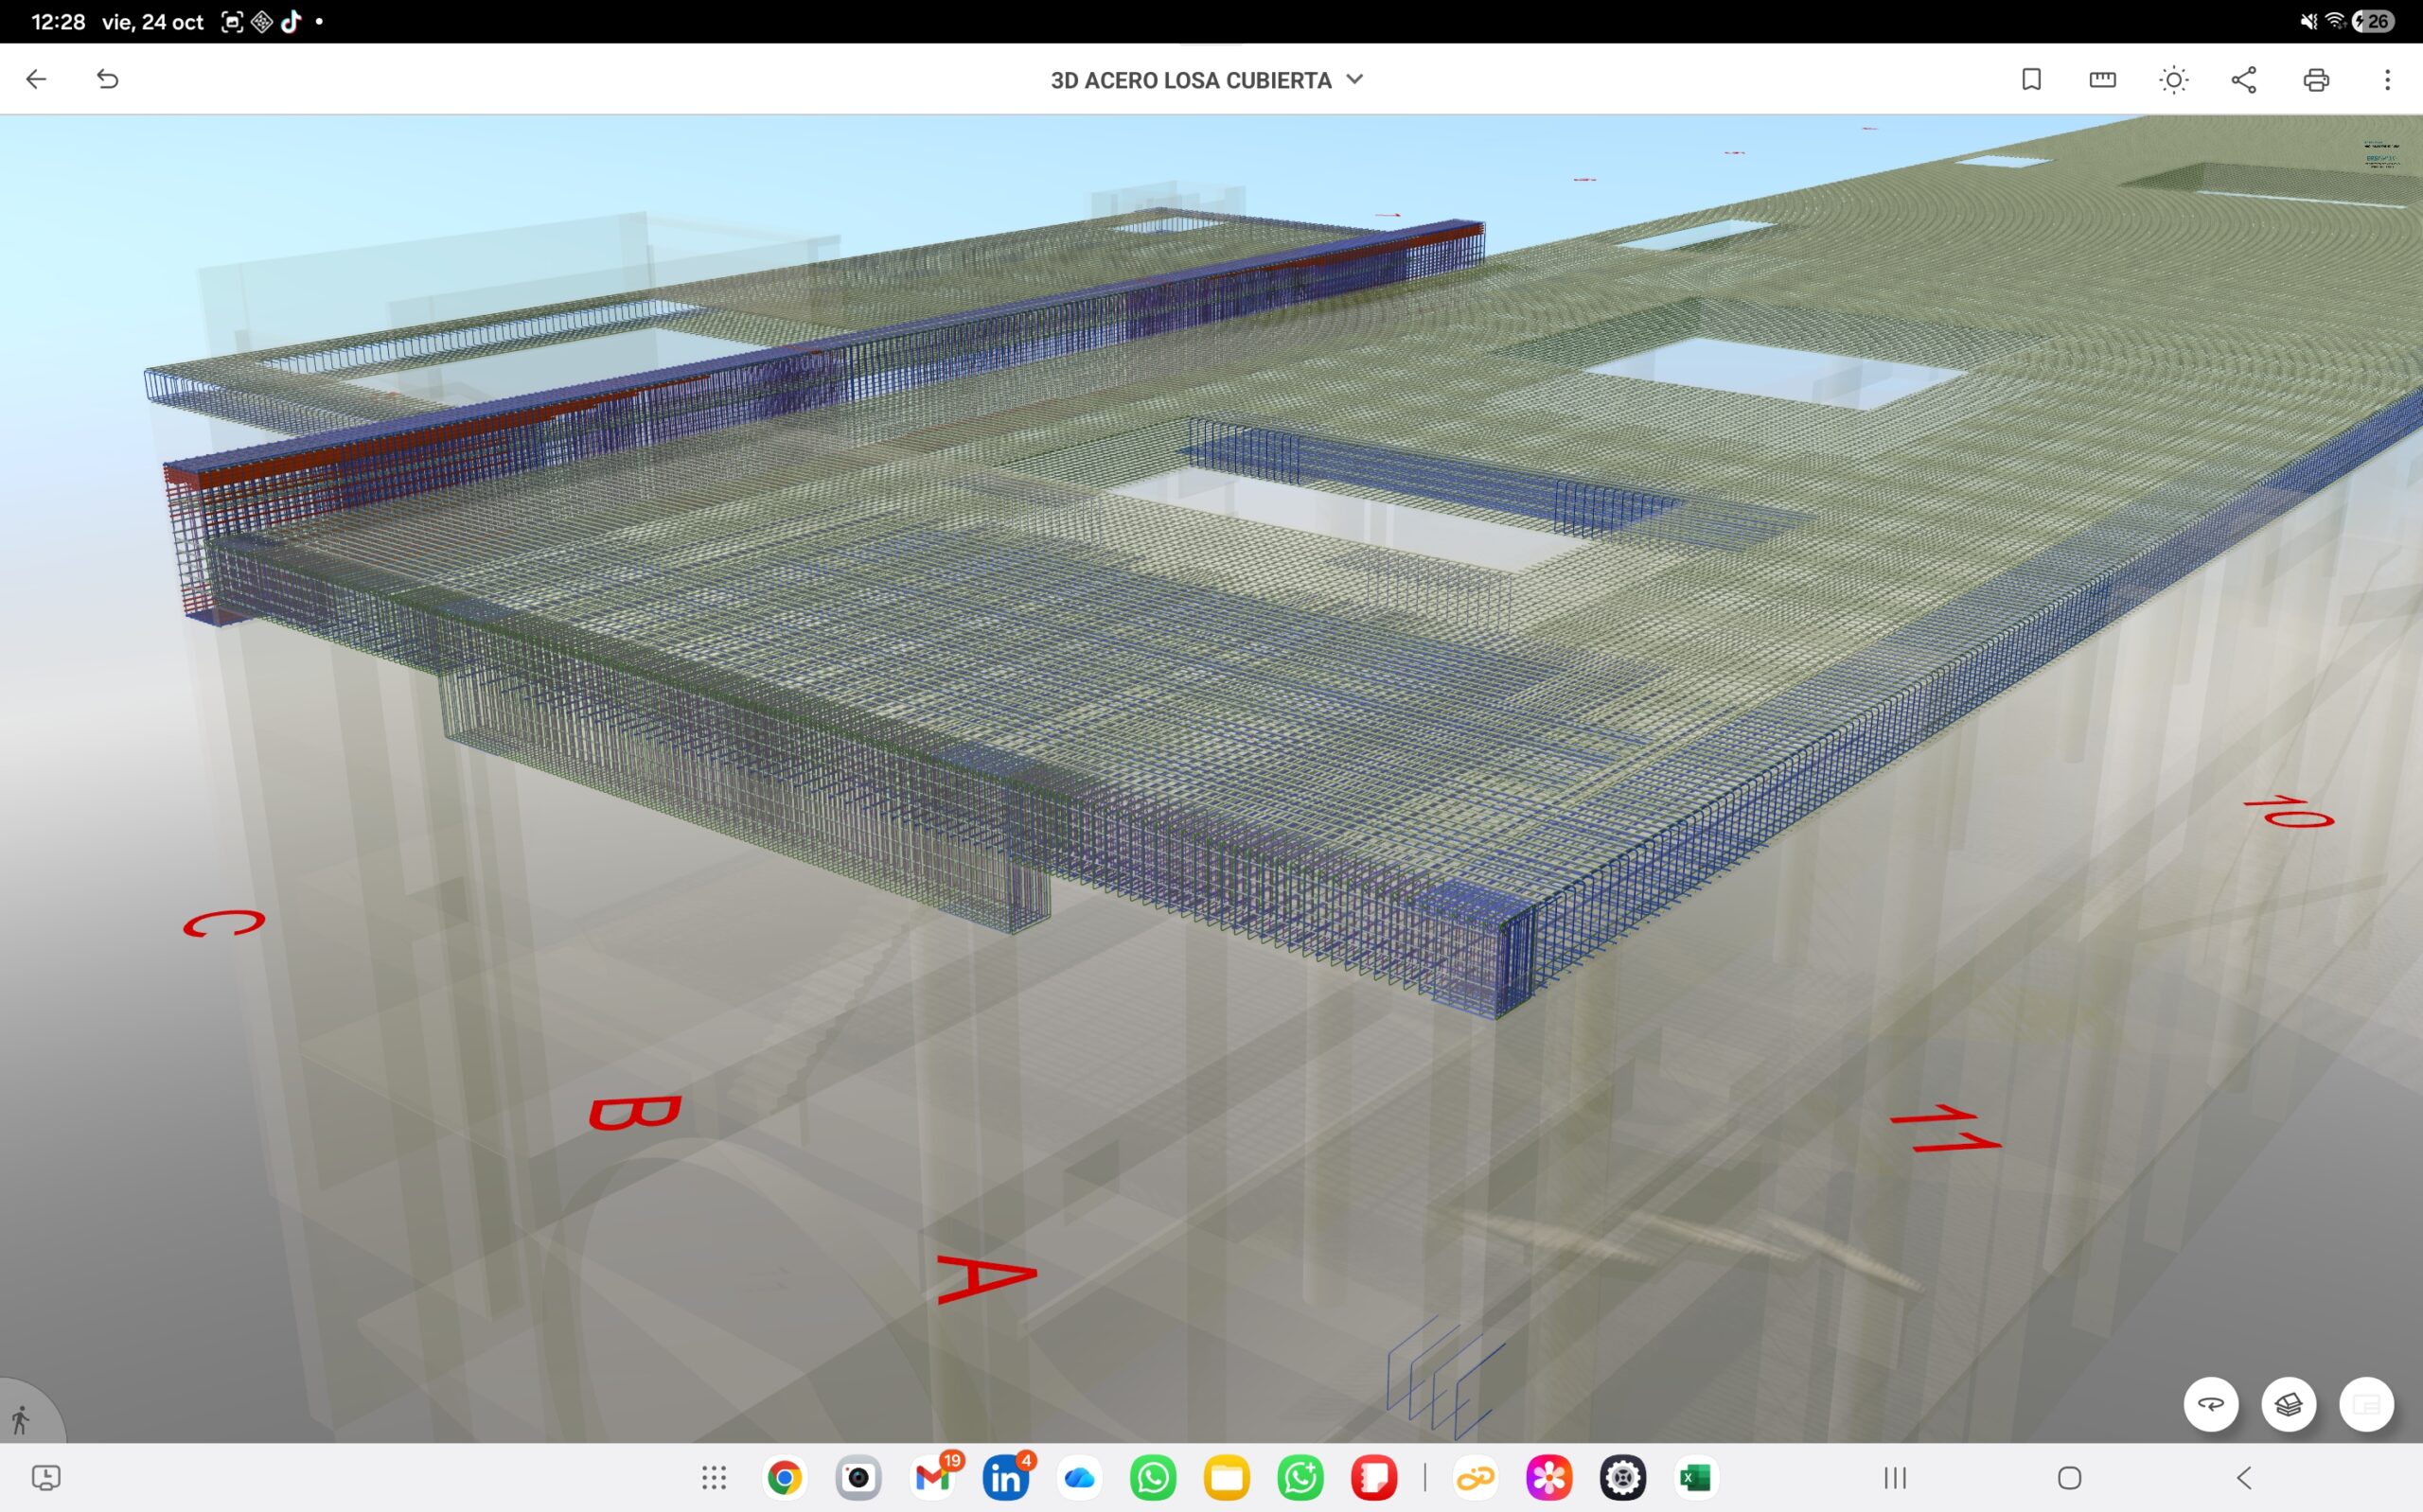Tap the back arrow in app header
The image size is (2423, 1512).
36,79
